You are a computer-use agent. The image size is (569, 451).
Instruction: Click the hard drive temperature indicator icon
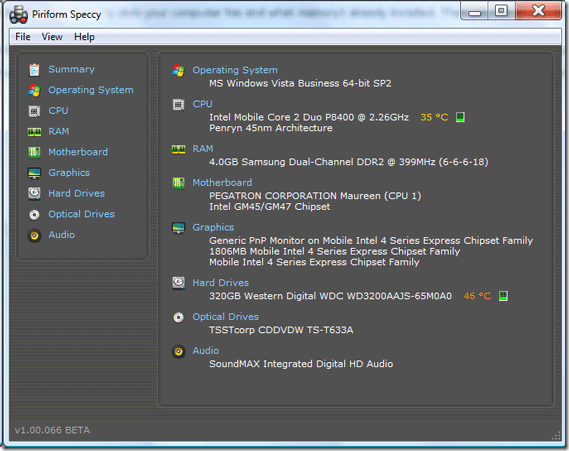click(503, 296)
